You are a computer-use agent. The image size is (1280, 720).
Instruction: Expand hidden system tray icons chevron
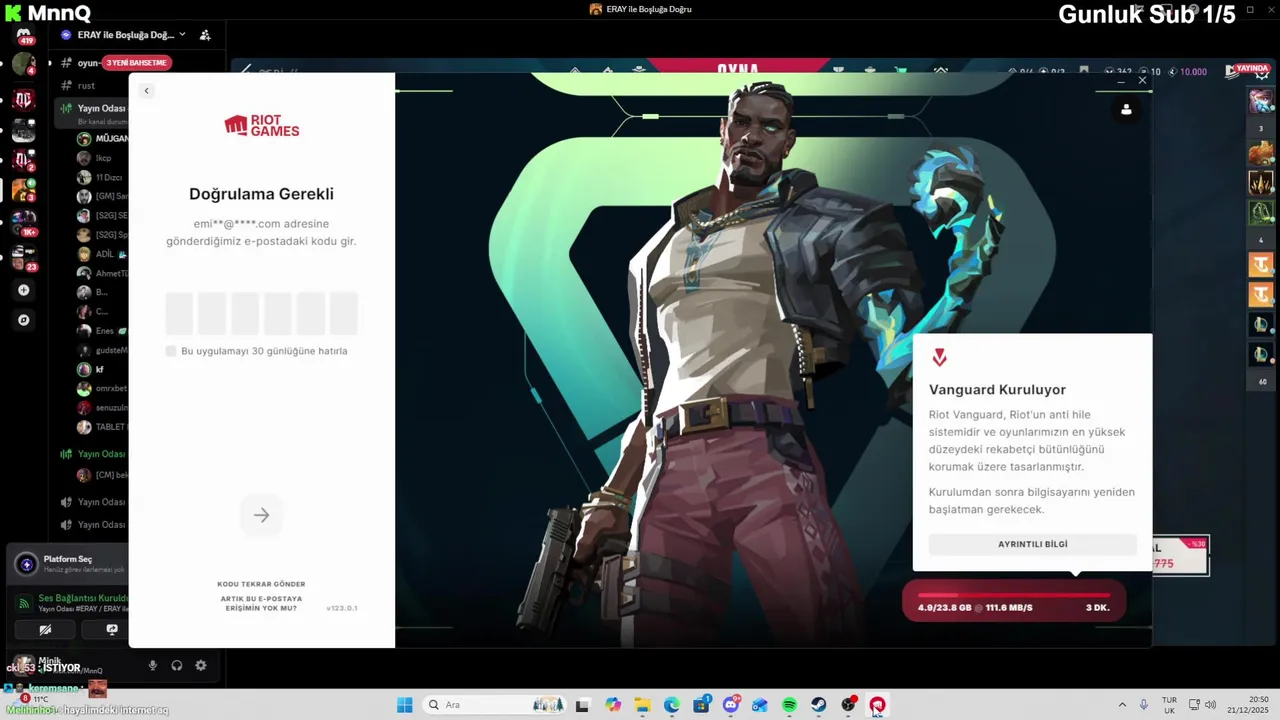[x=1122, y=705]
